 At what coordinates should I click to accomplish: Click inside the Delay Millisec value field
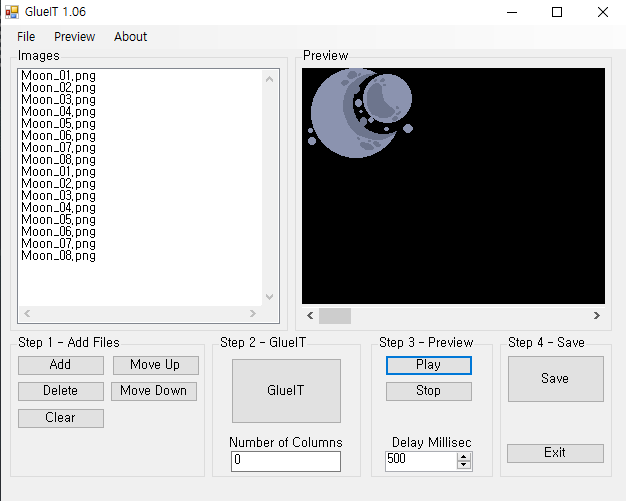pyautogui.click(x=421, y=461)
